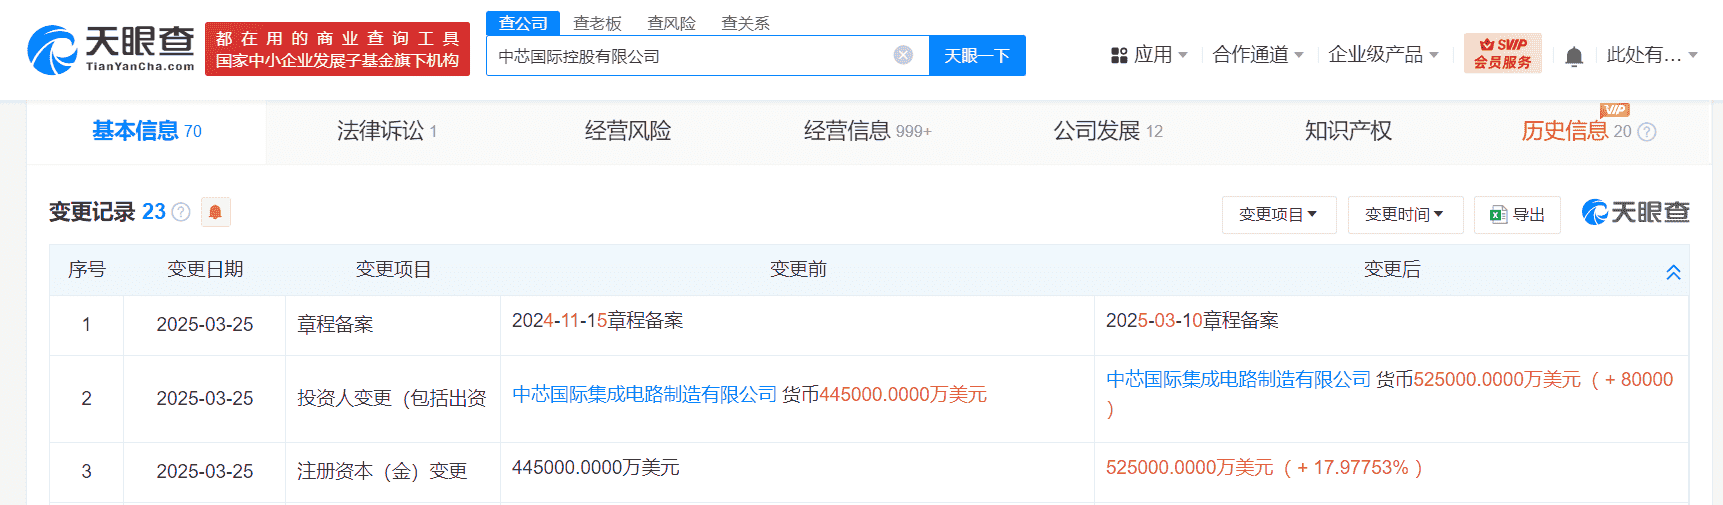Screen dimensions: 1723x505
Task: Click help icon next to 变更记录 count
Action: point(181,212)
